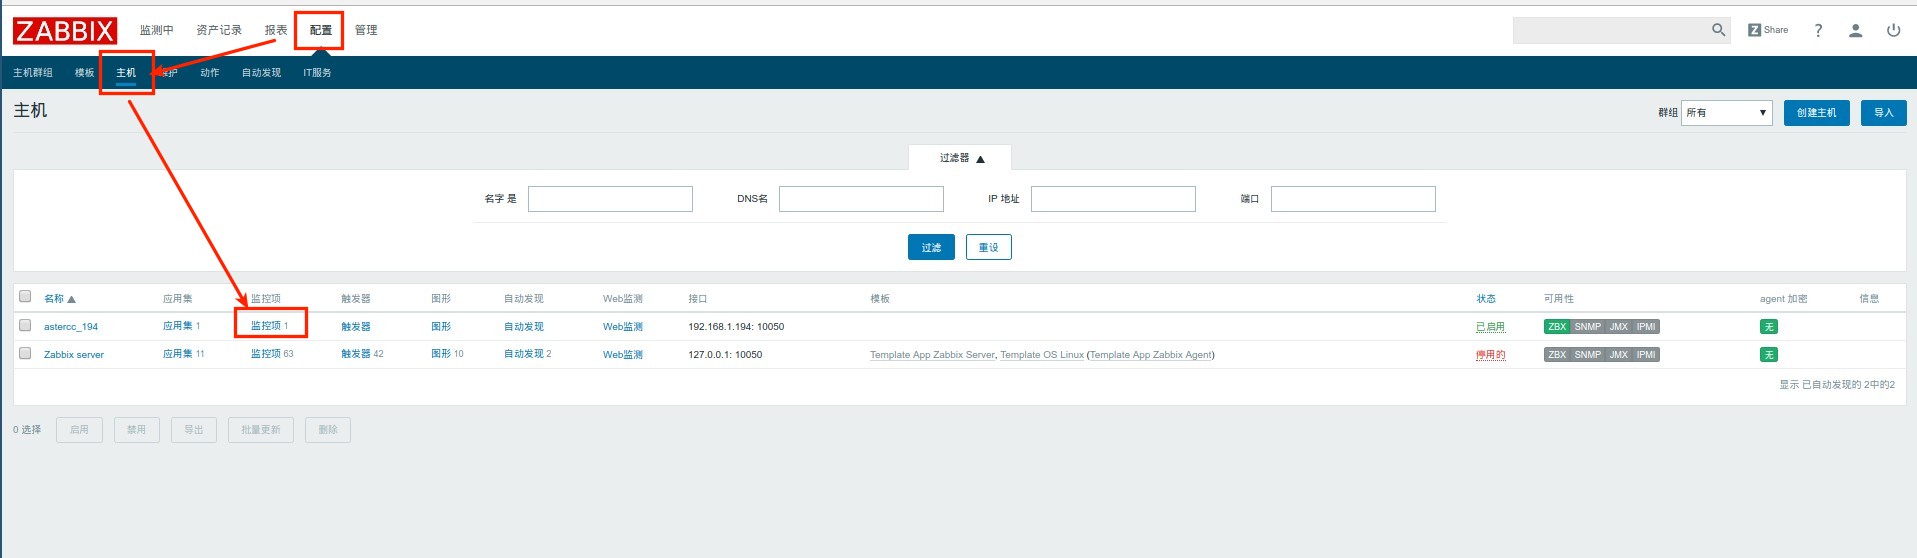This screenshot has height=558, width=1917.
Task: Click the logout power icon
Action: click(x=1893, y=31)
